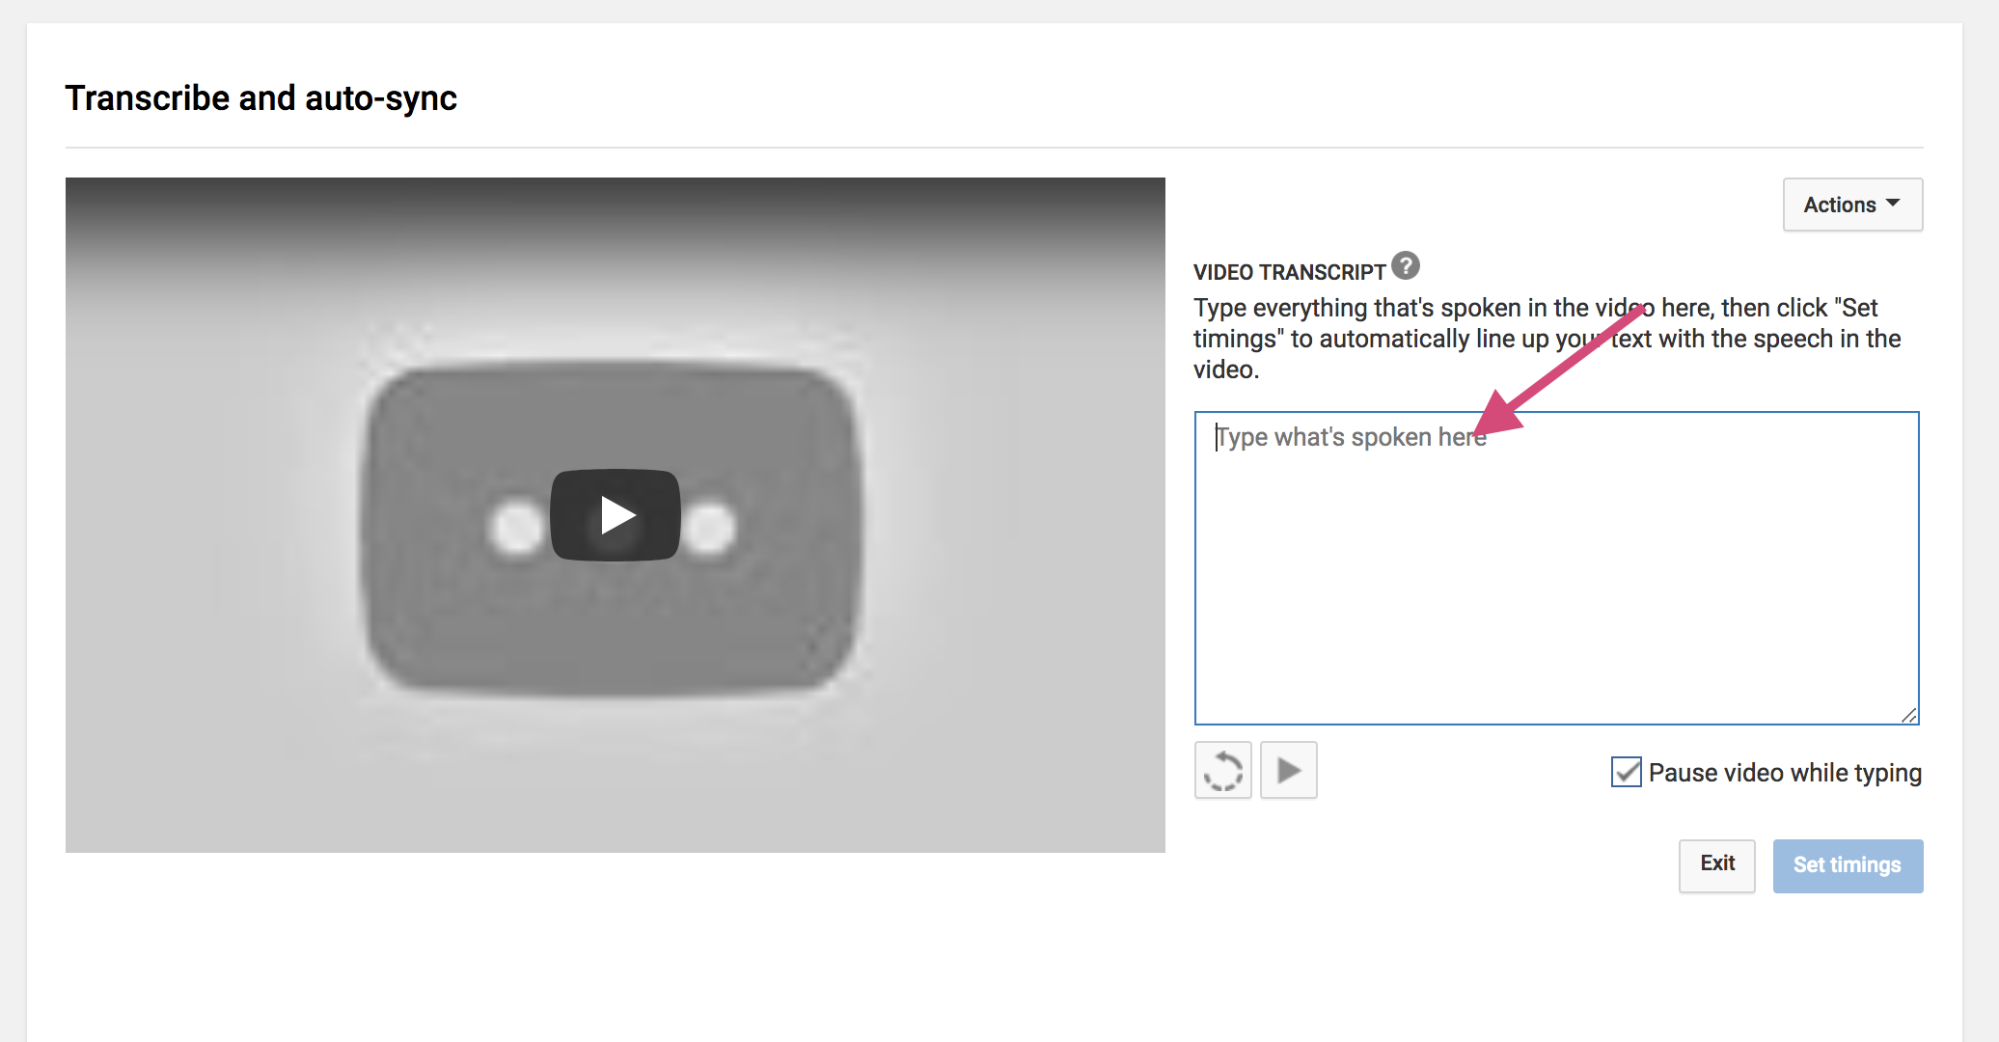Click the Exit button
The image size is (1999, 1042).
click(x=1716, y=865)
